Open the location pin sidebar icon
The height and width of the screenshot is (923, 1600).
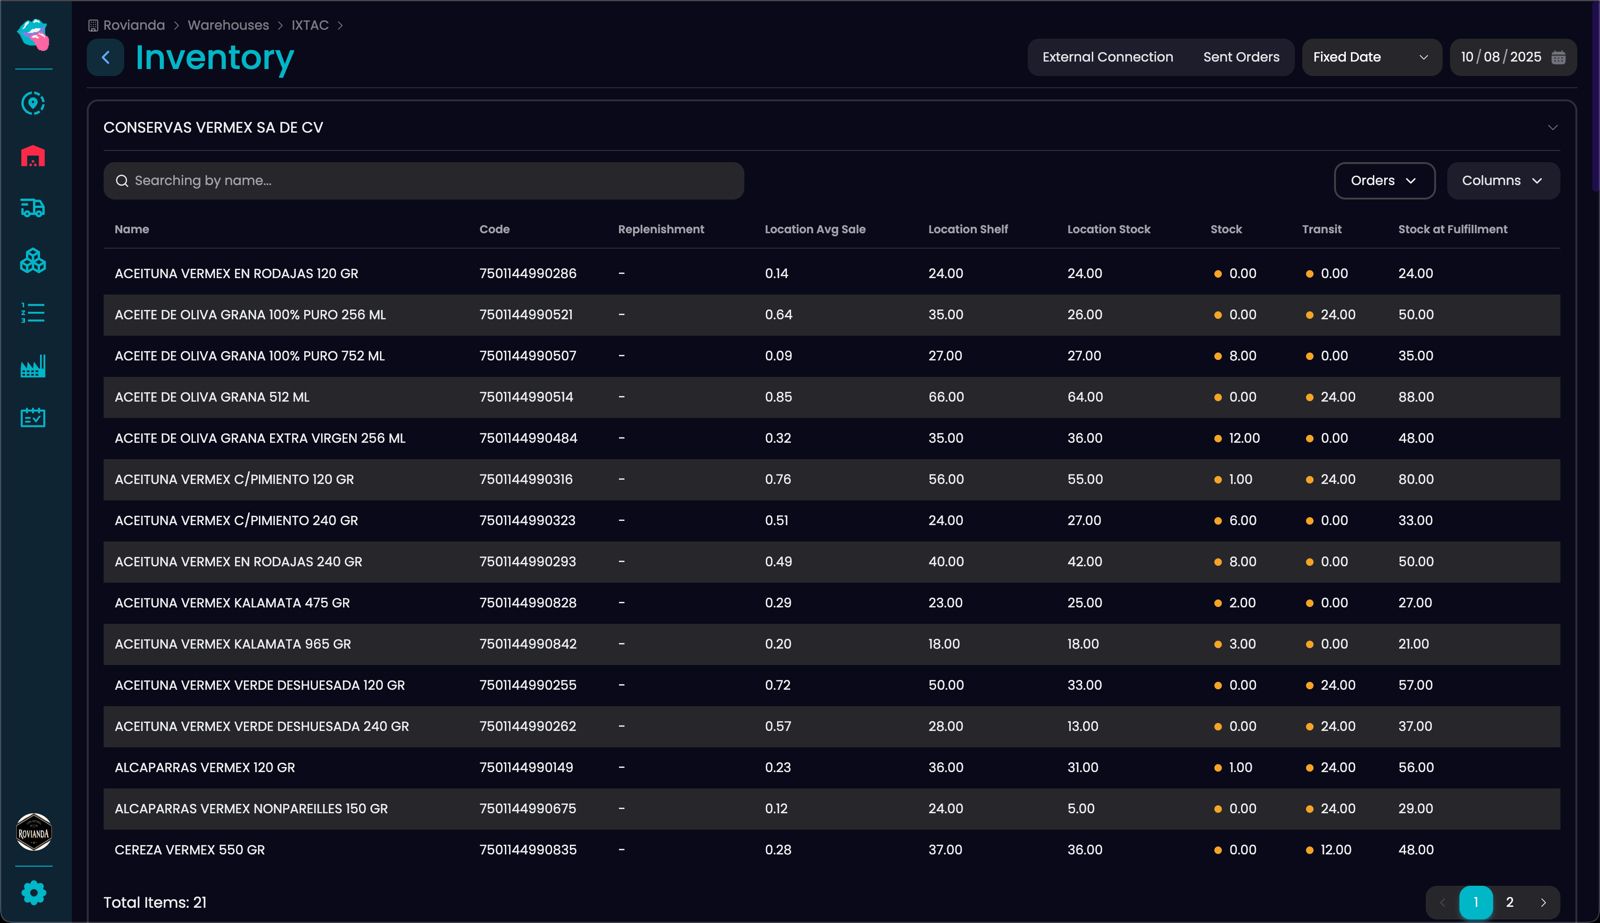[33, 104]
